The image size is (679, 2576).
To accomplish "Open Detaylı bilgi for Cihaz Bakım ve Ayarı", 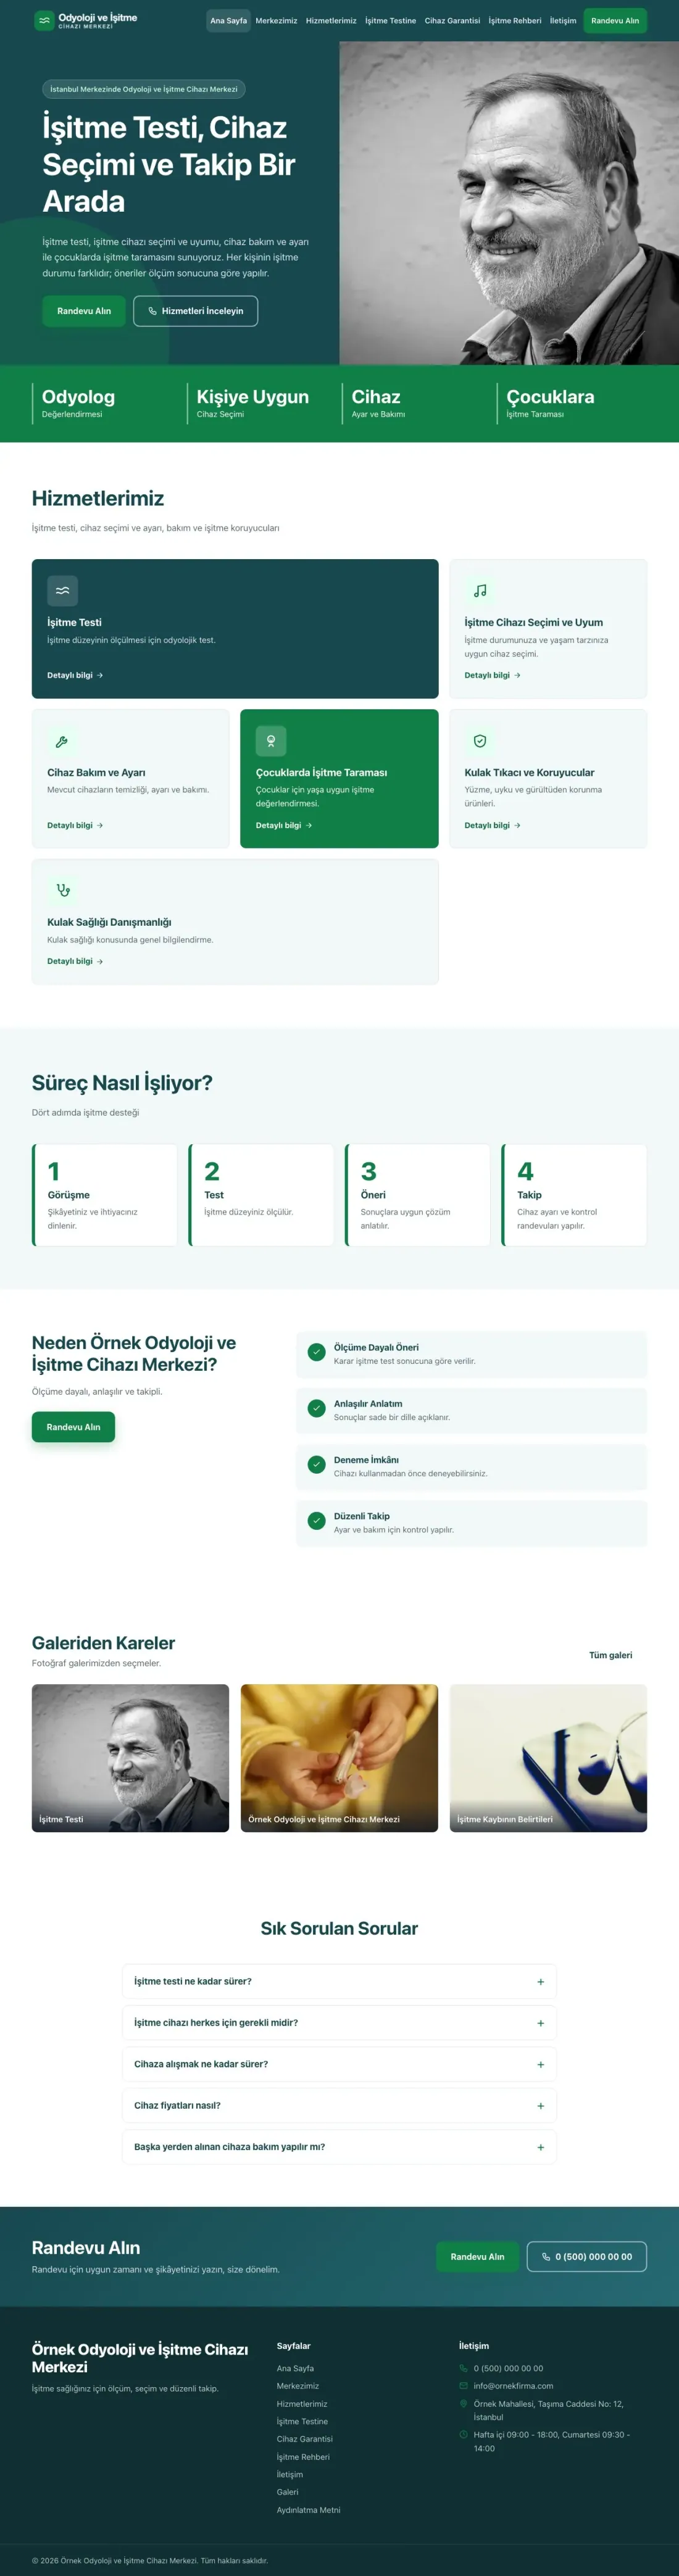I will [x=75, y=825].
